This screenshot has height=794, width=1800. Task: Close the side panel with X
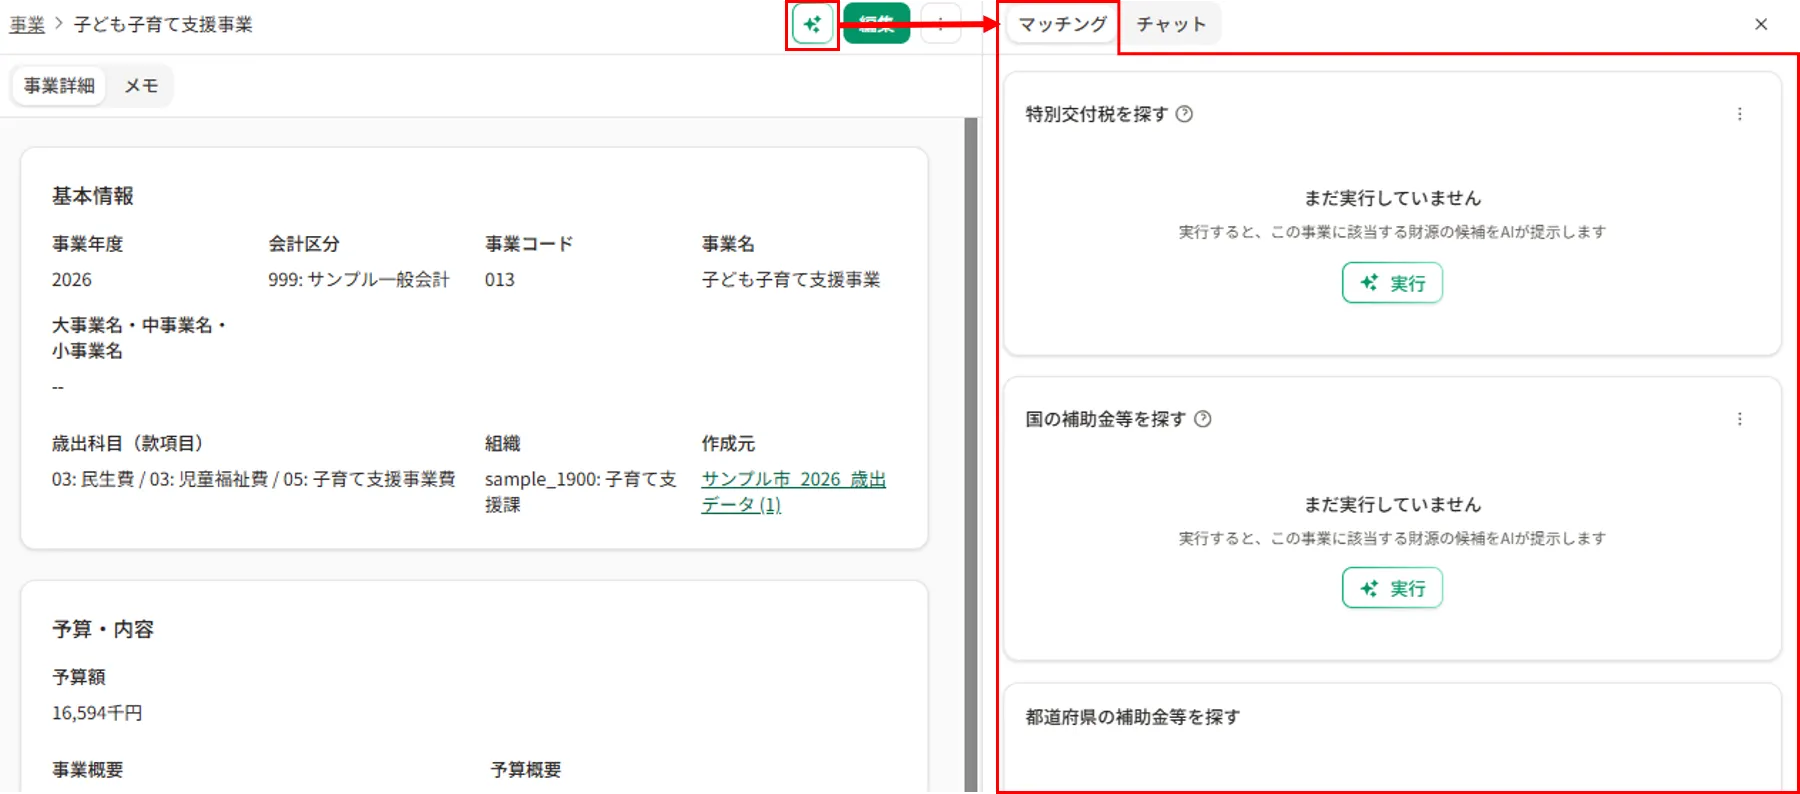(x=1761, y=24)
